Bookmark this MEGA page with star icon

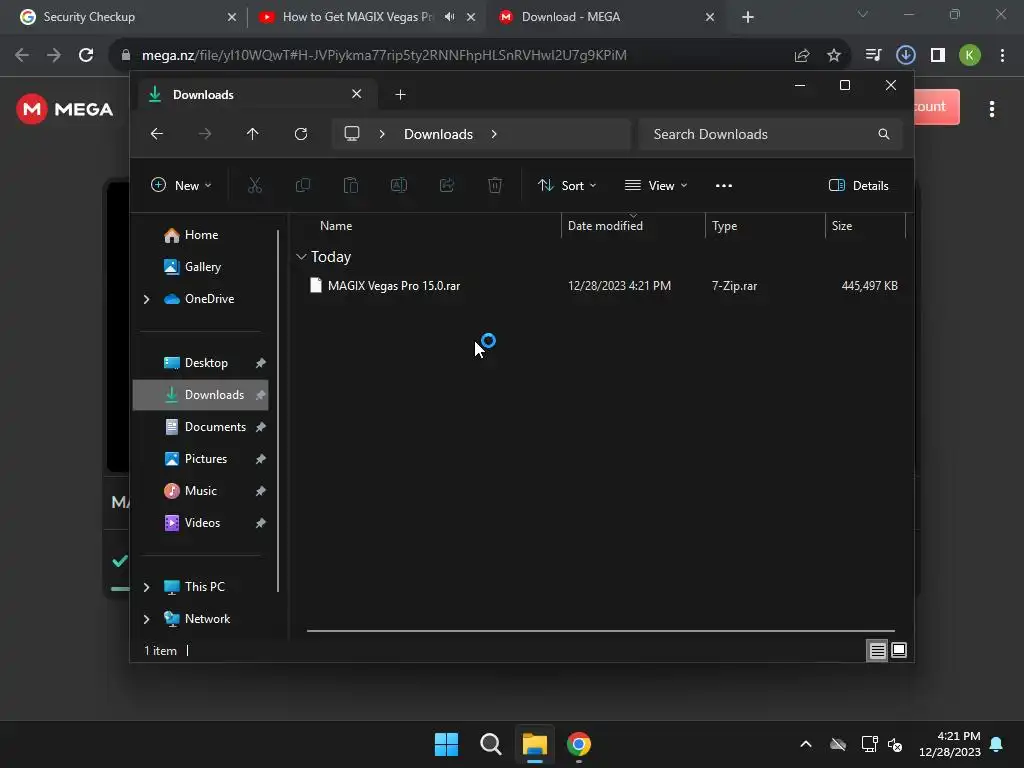(x=833, y=56)
